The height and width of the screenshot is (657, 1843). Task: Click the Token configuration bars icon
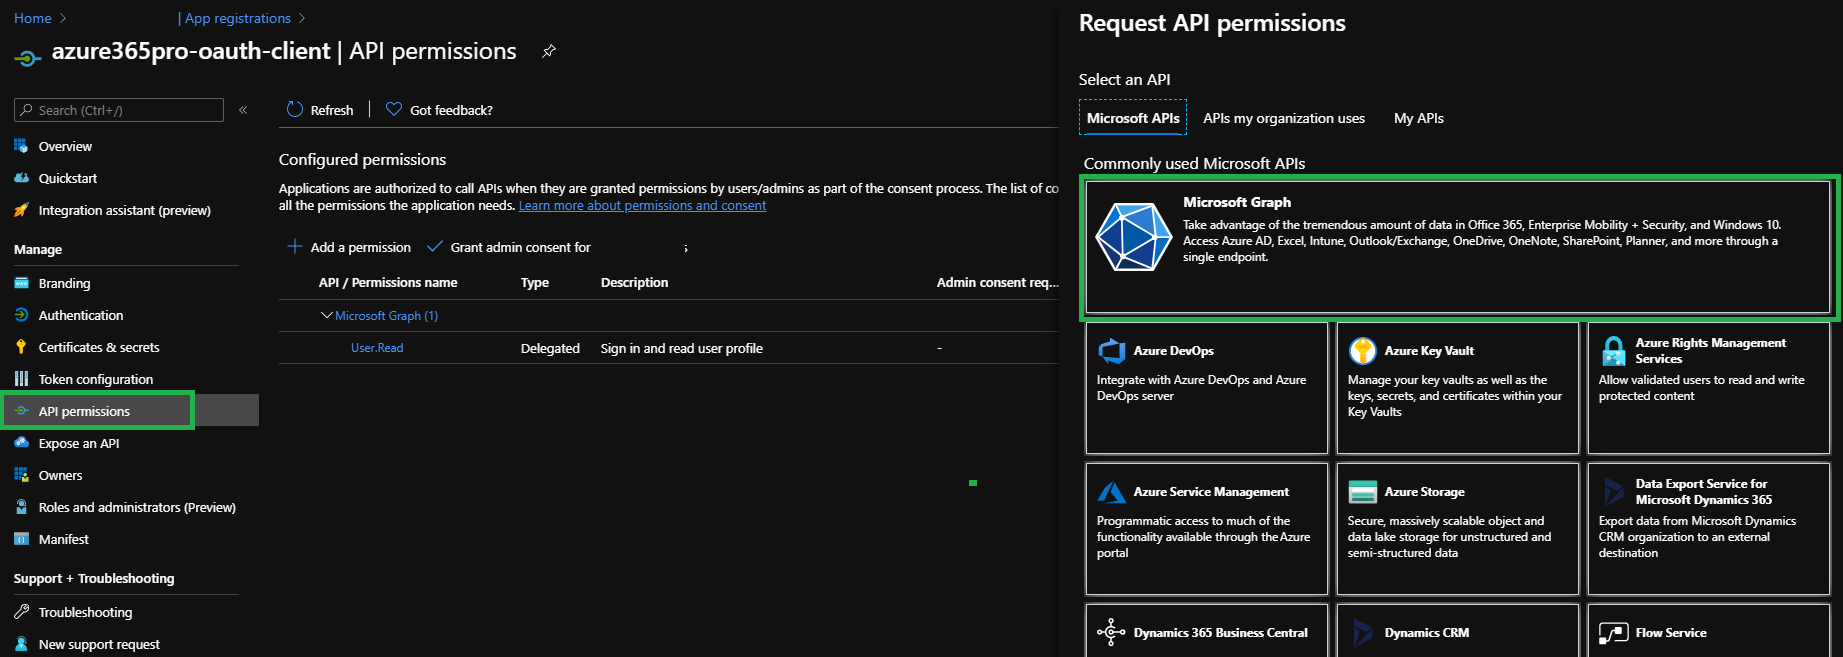(21, 379)
